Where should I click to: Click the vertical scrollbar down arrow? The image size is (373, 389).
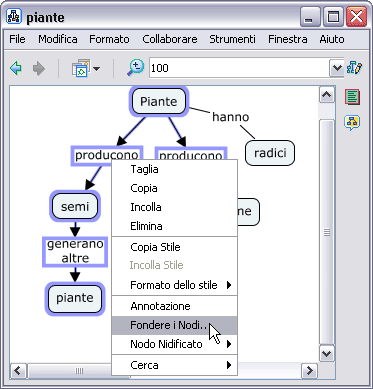tap(326, 353)
